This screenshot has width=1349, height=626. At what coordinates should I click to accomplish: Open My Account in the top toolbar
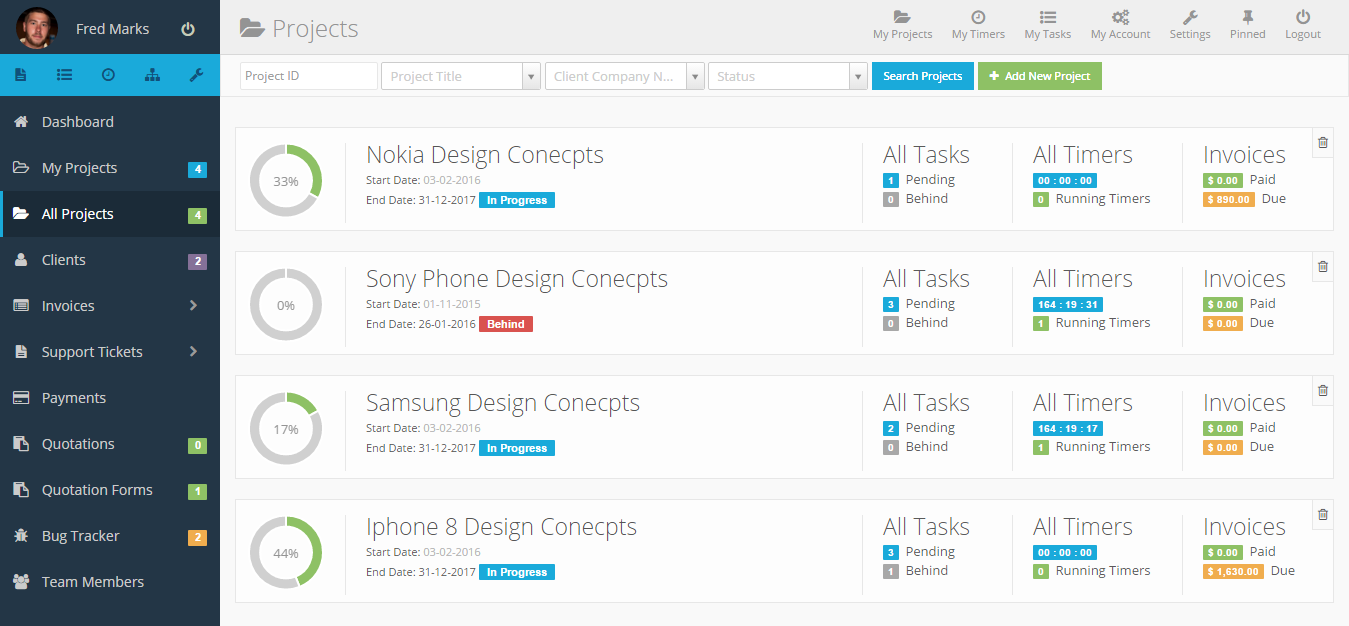click(x=1120, y=26)
